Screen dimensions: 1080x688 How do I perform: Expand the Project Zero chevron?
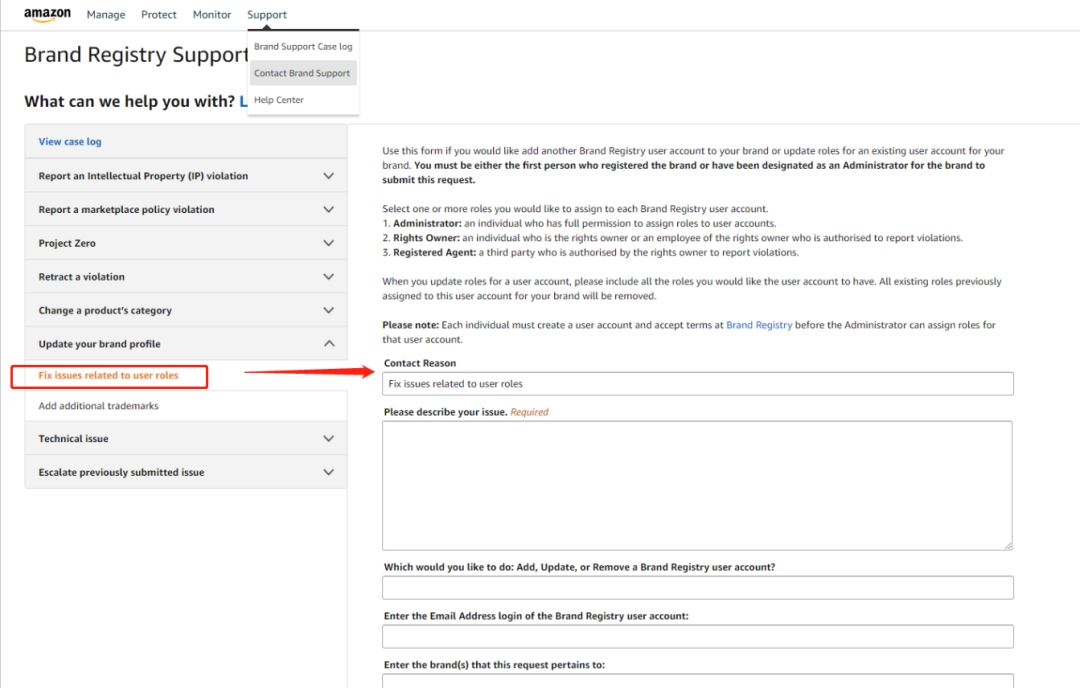(x=329, y=243)
